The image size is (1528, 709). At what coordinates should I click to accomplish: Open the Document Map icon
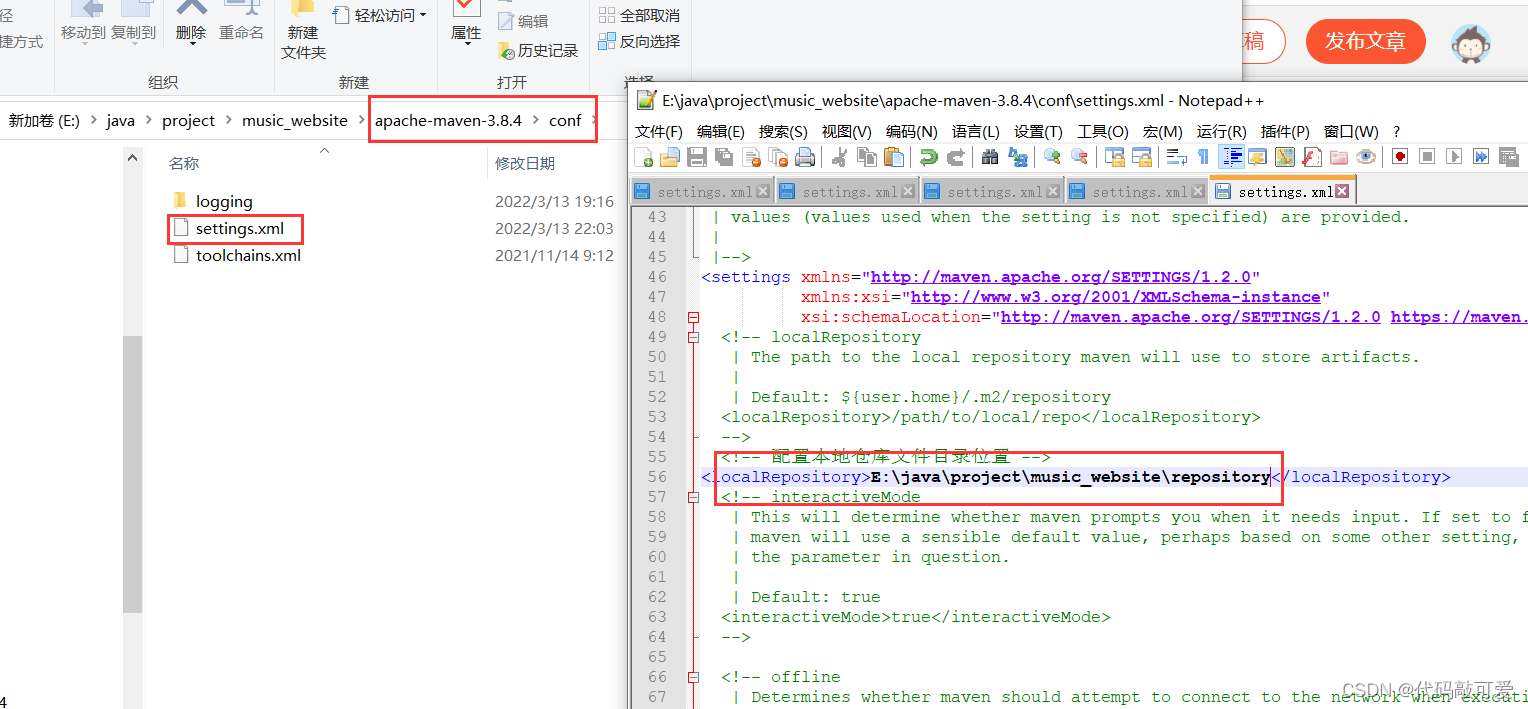point(1285,157)
